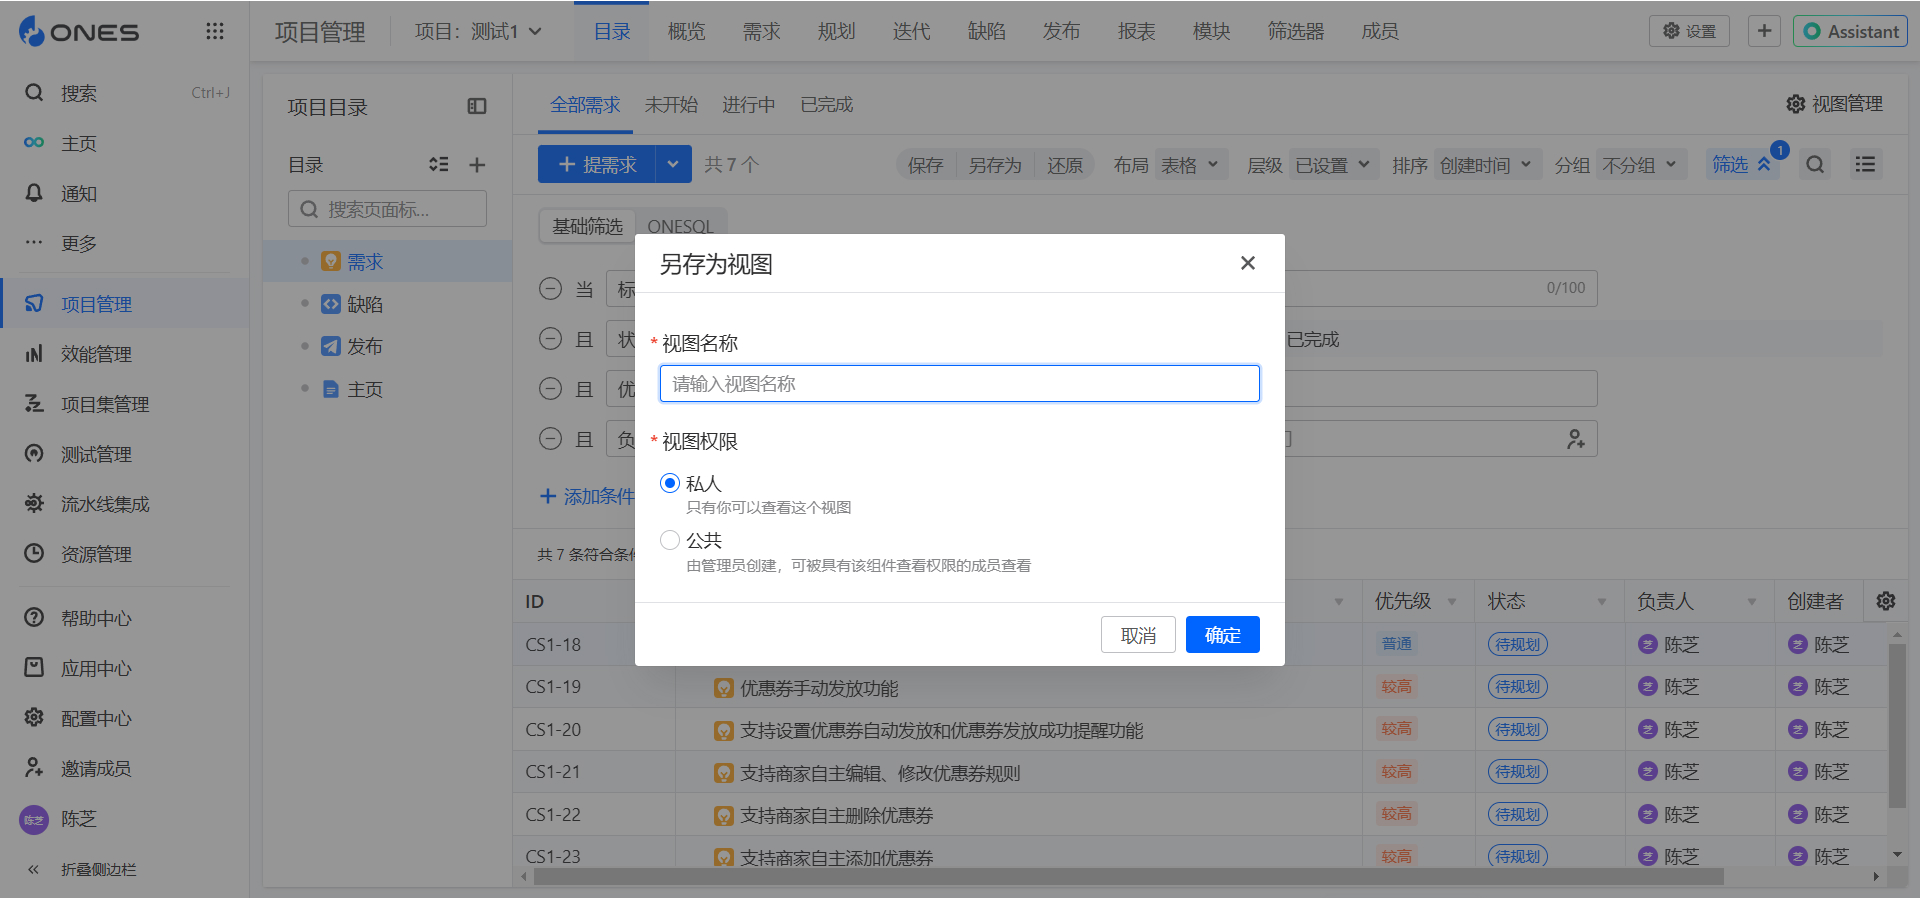1920x898 pixels.
Task: Click the list display options icon
Action: tap(1865, 164)
